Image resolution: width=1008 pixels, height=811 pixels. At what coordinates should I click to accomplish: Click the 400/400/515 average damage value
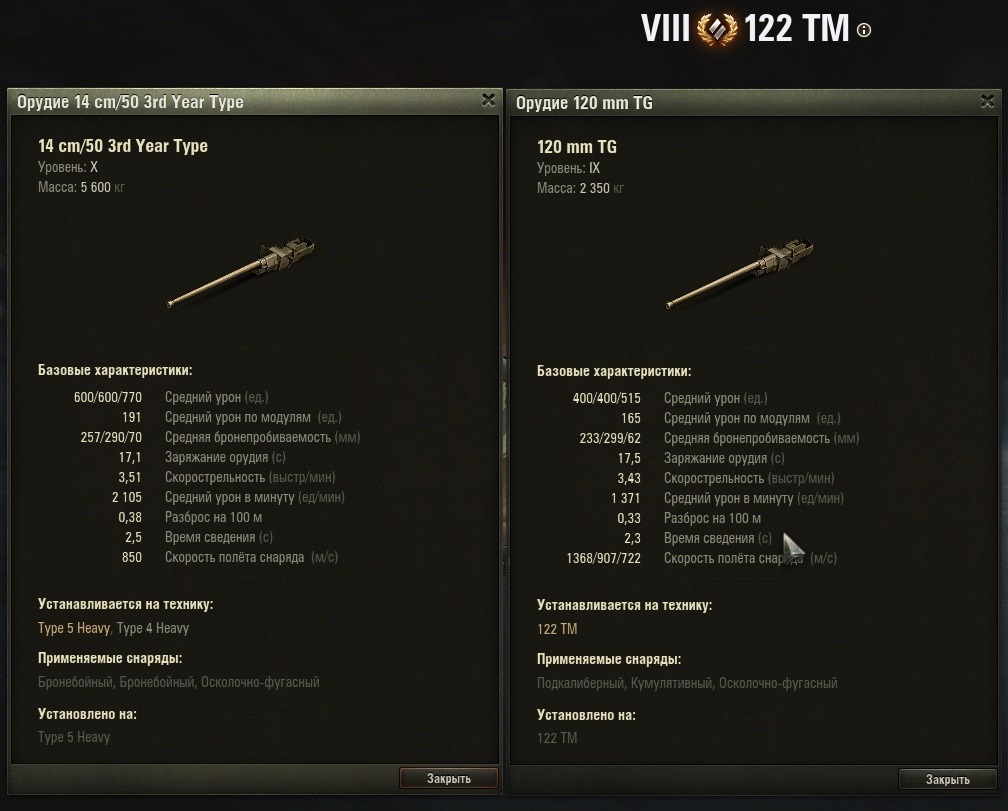click(x=606, y=398)
